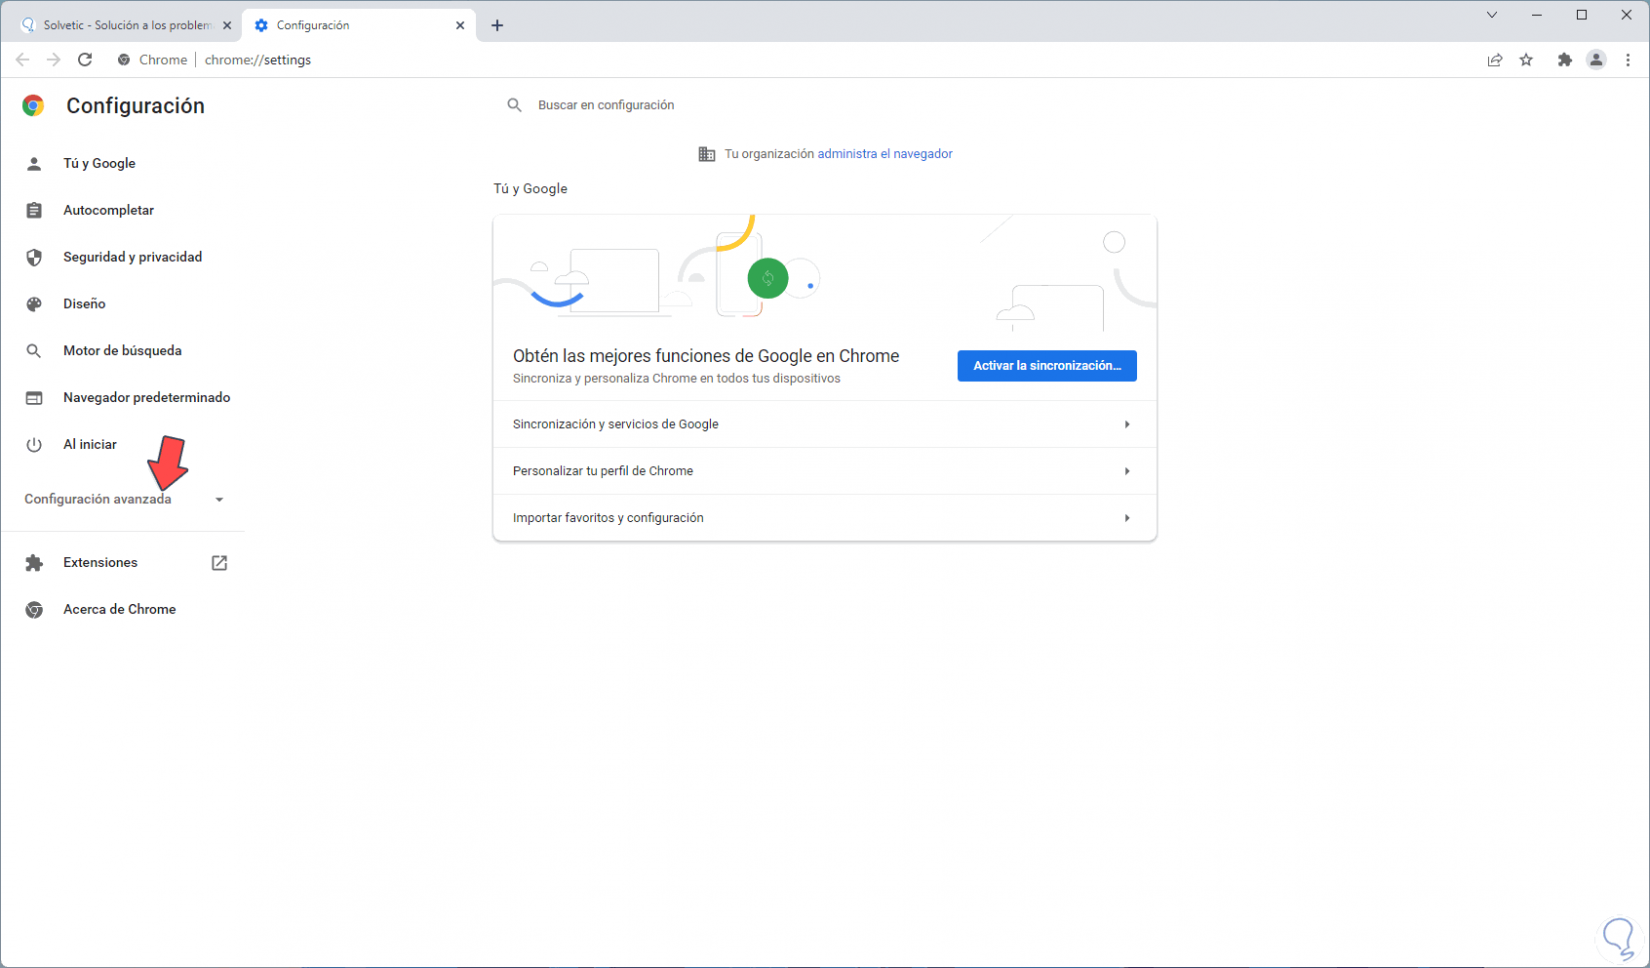Click the green sync circle illustration
This screenshot has height=968, width=1650.
click(768, 279)
